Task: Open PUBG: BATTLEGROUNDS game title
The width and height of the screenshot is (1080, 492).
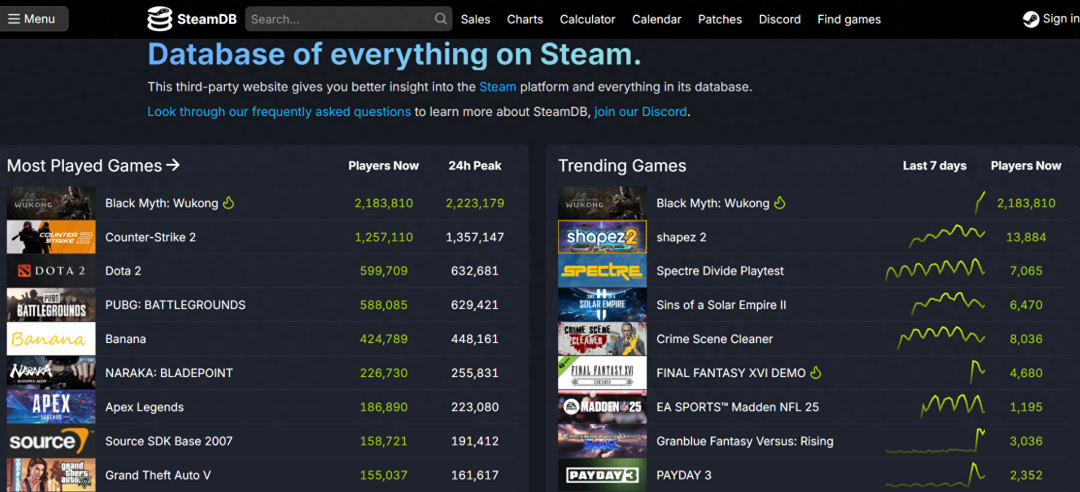Action: (175, 305)
